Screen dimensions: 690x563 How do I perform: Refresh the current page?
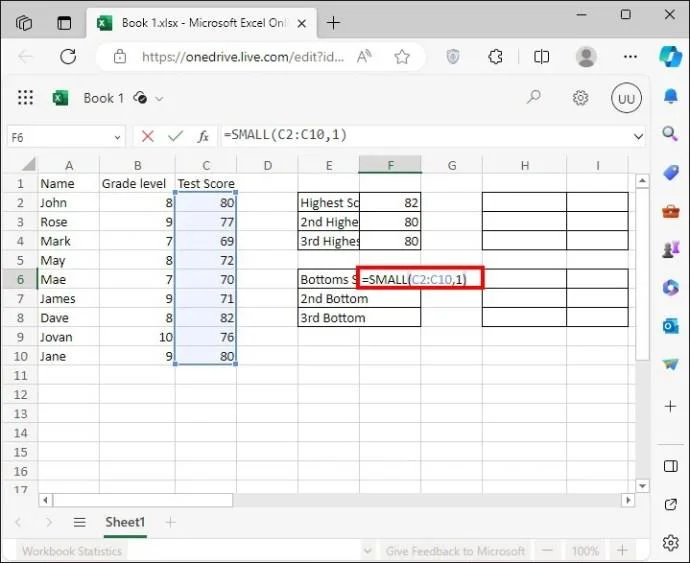(x=68, y=56)
